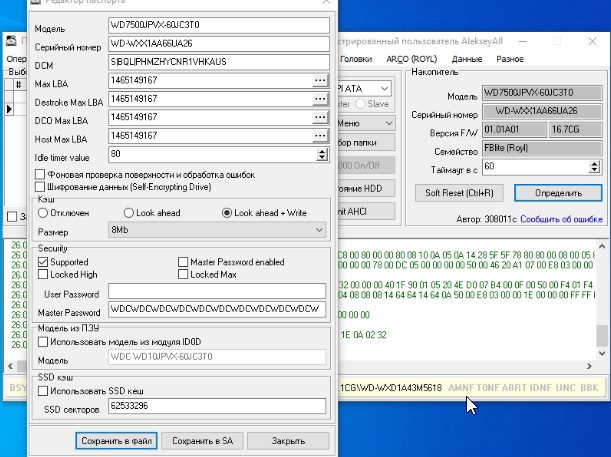Click the log vertical scrollbar thumb
This screenshot has height=457, width=611.
pyautogui.click(x=602, y=335)
